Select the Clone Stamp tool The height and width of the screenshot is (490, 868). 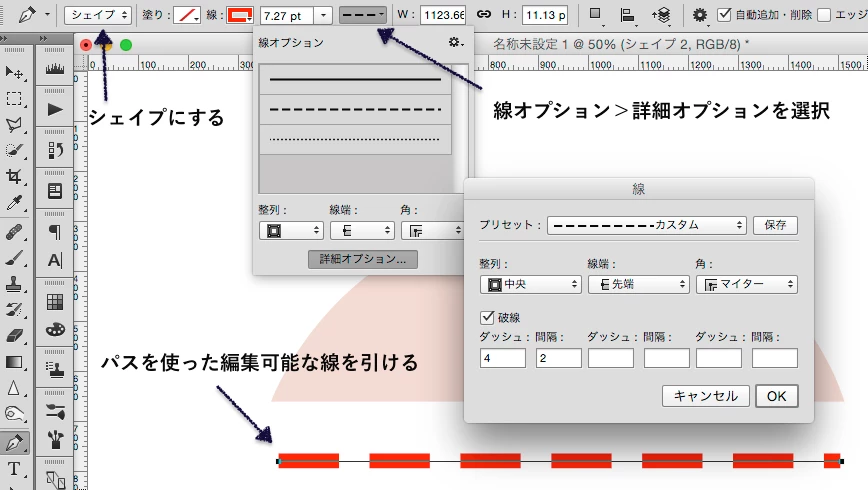pyautogui.click(x=14, y=285)
